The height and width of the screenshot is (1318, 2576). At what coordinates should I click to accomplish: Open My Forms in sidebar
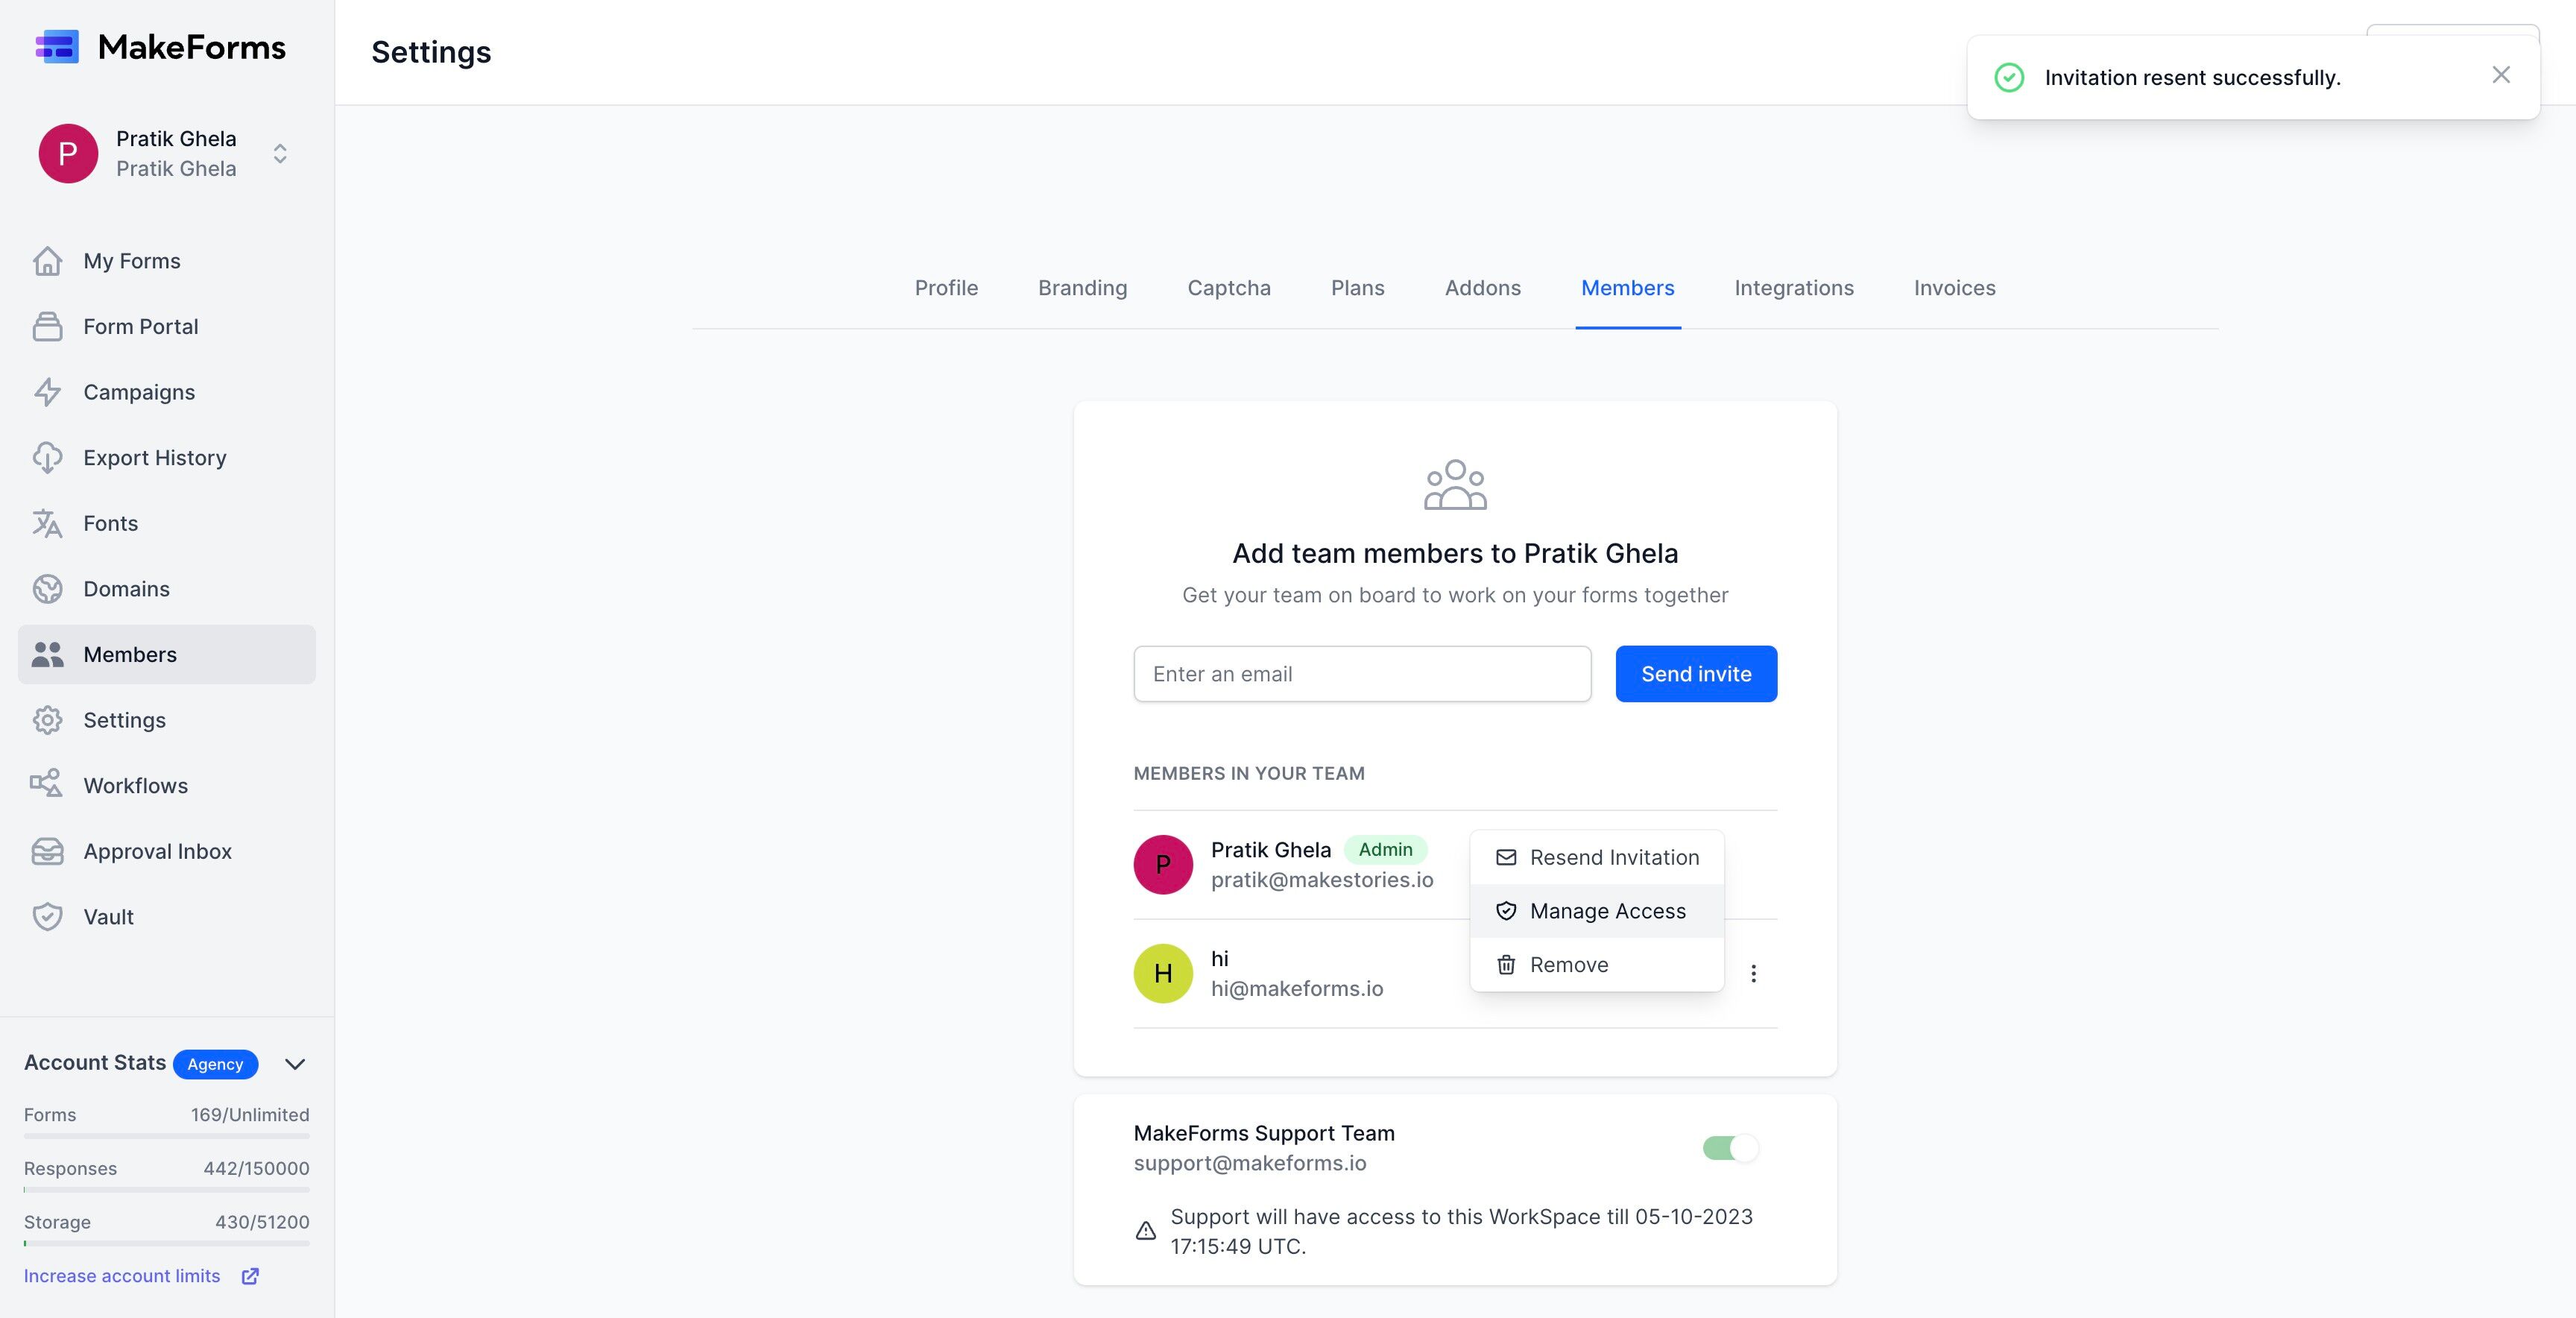click(x=167, y=261)
